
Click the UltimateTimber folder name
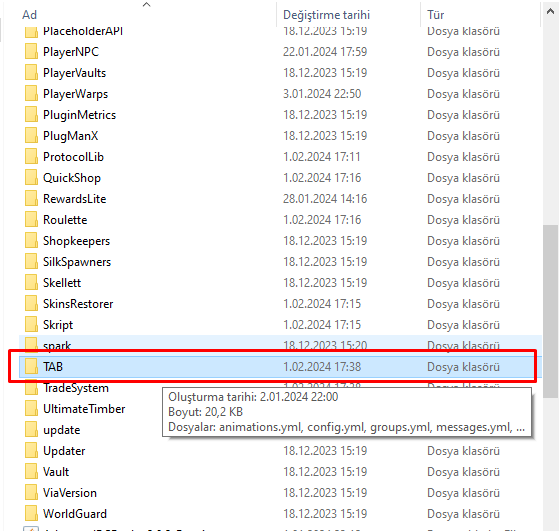tap(84, 409)
